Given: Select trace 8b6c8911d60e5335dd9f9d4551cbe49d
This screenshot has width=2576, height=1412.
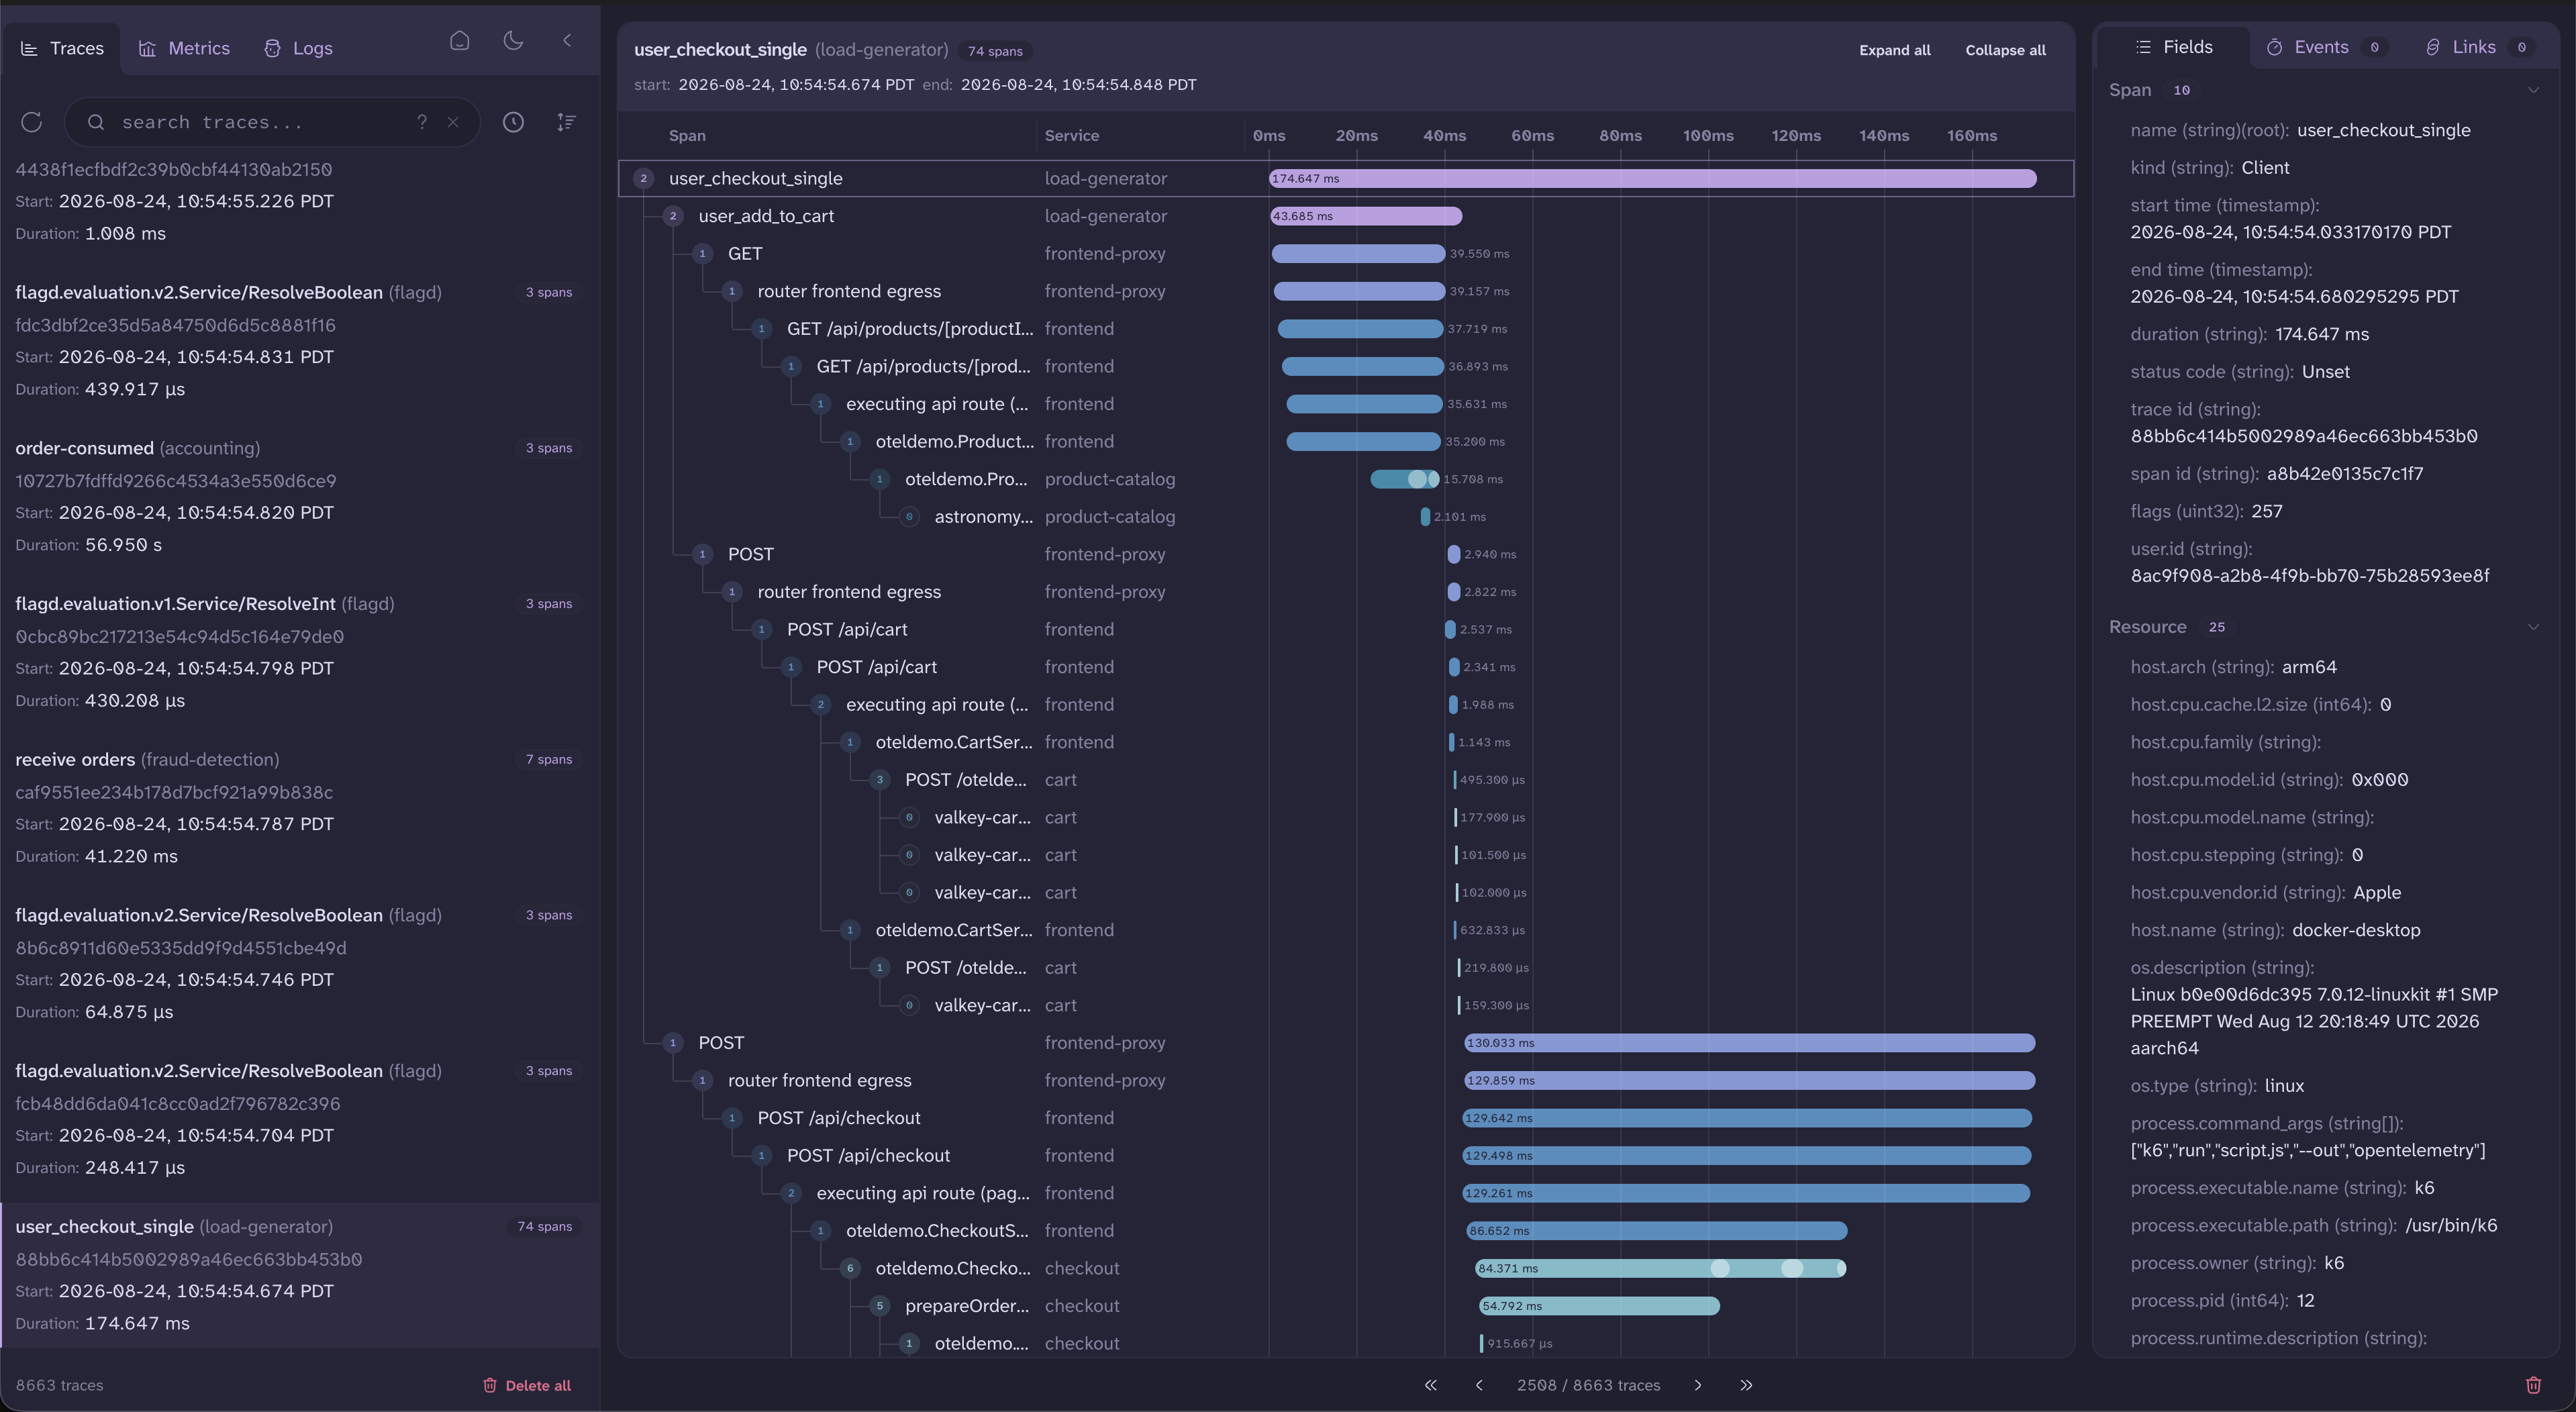Looking at the screenshot, I should 300,963.
